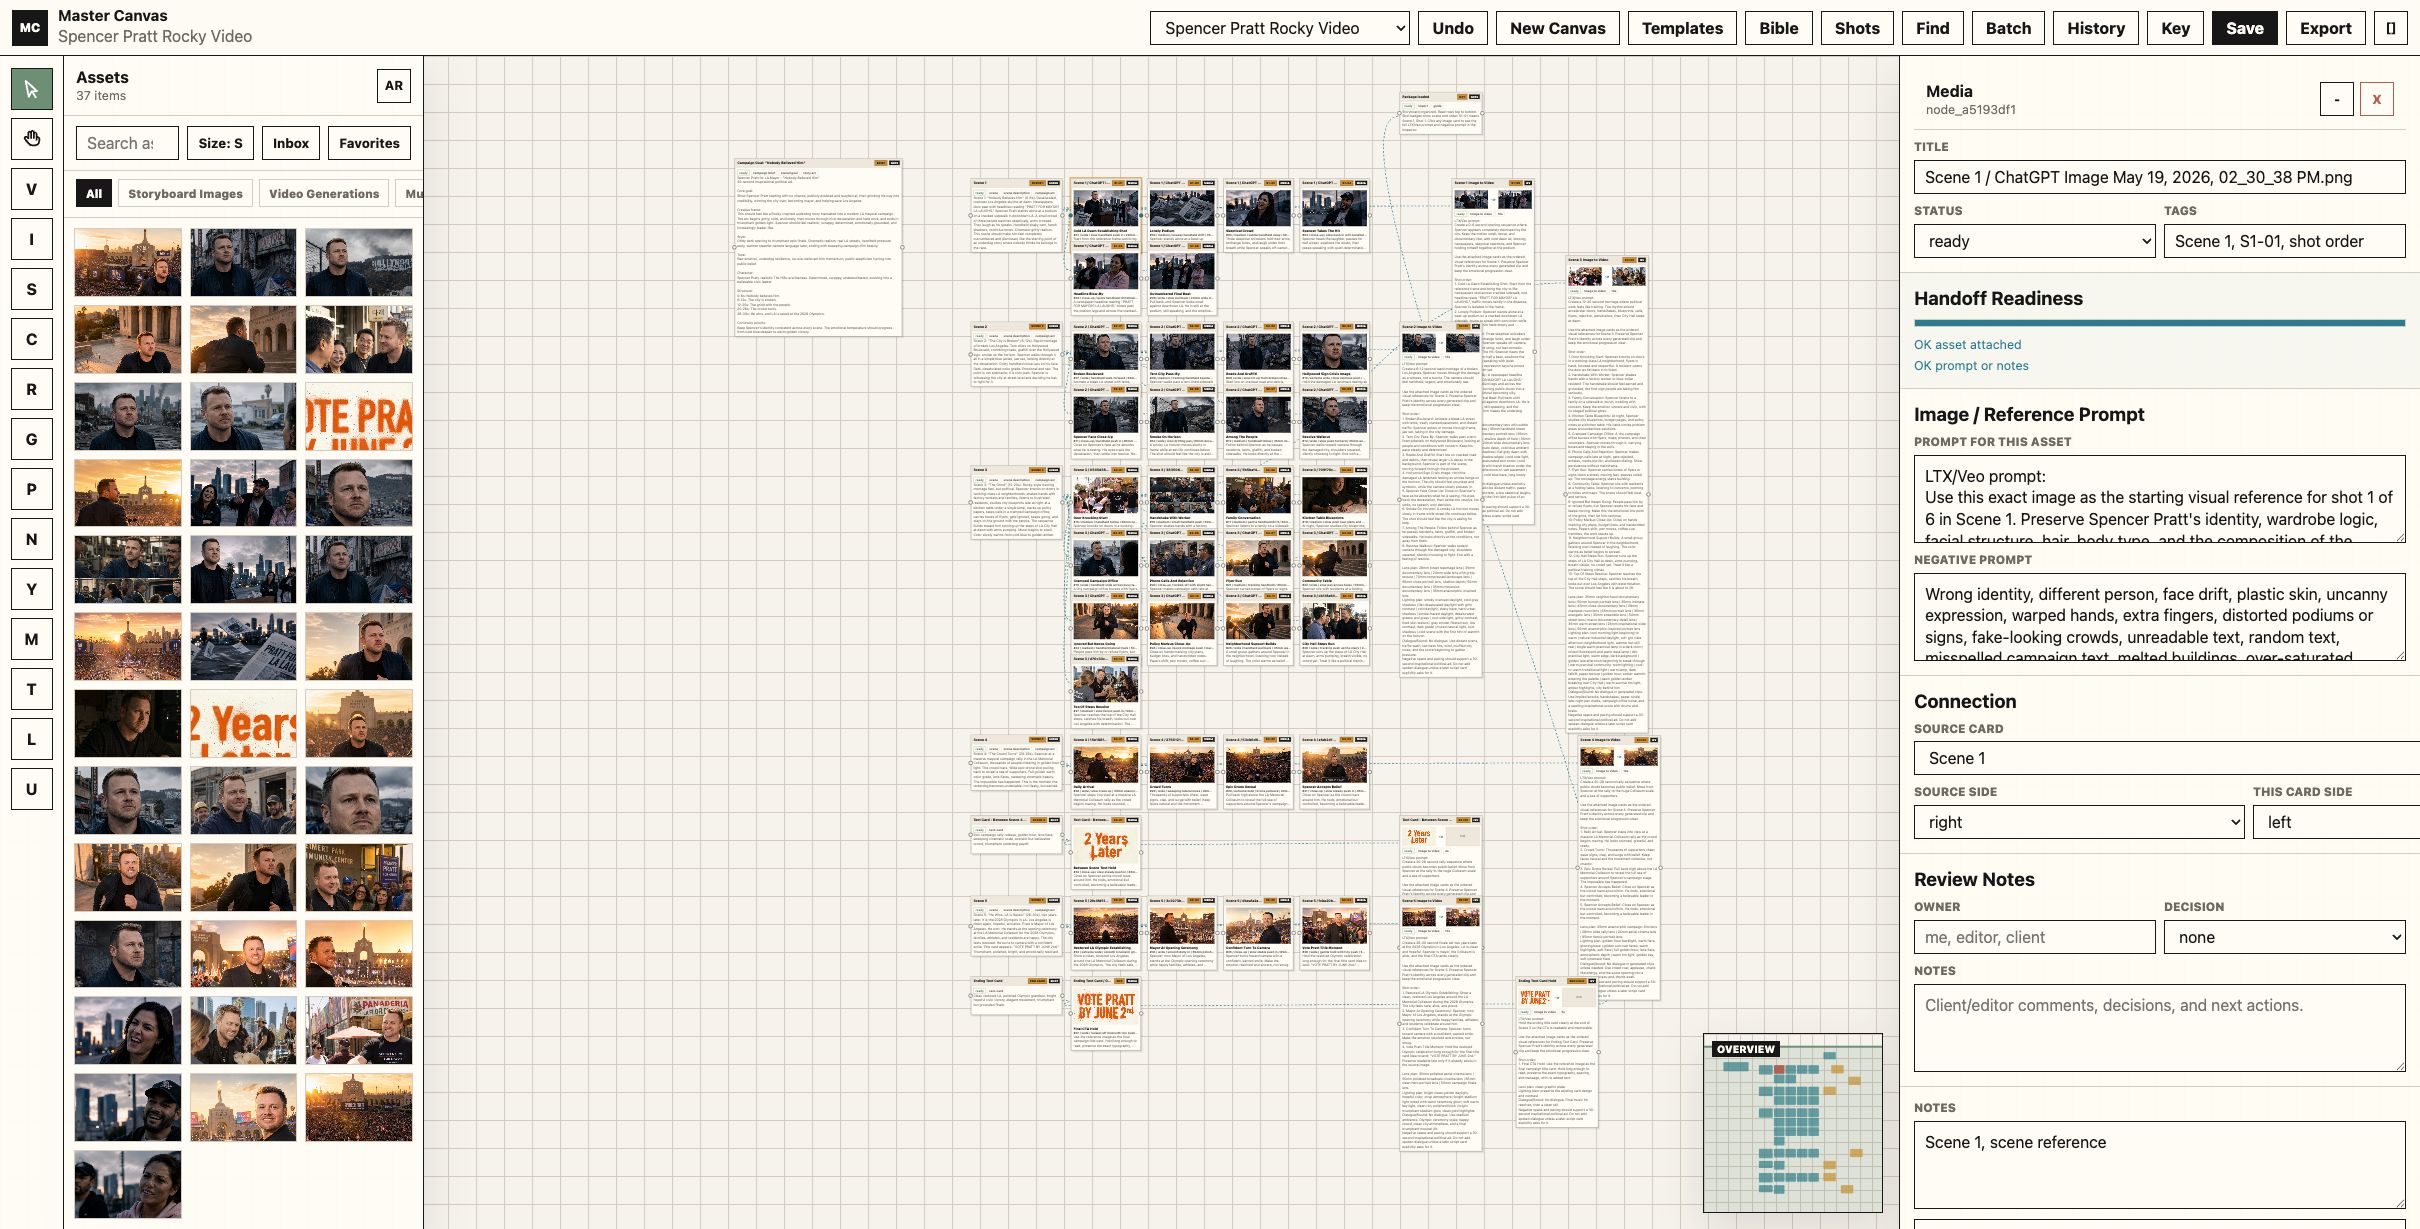Choose the C tool in left toolbar

point(31,339)
